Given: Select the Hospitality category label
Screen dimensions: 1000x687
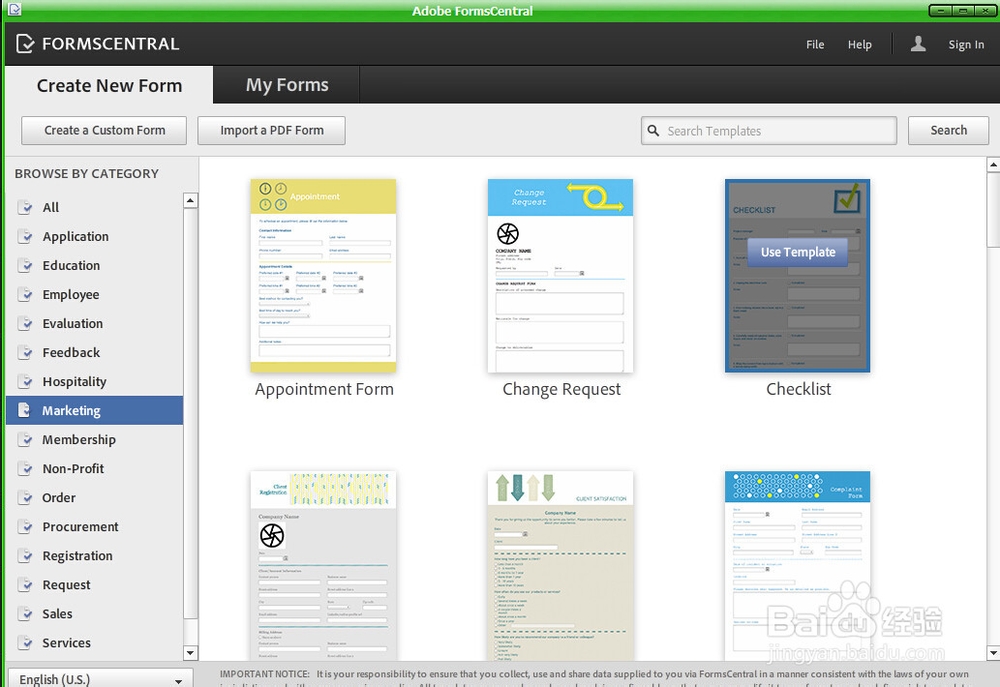Looking at the screenshot, I should click(74, 381).
